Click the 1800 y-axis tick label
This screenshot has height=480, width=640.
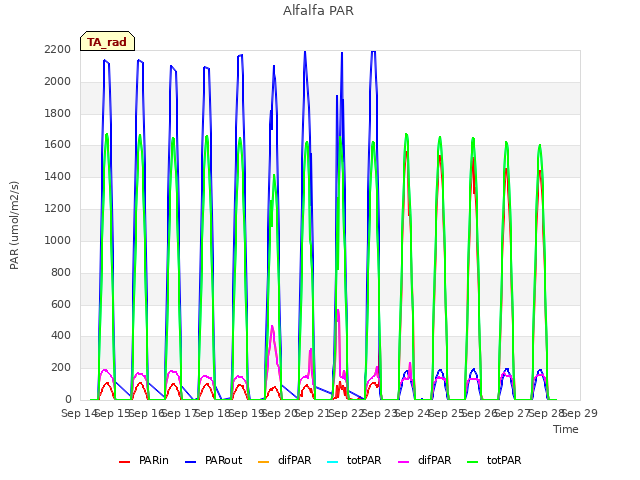58,113
